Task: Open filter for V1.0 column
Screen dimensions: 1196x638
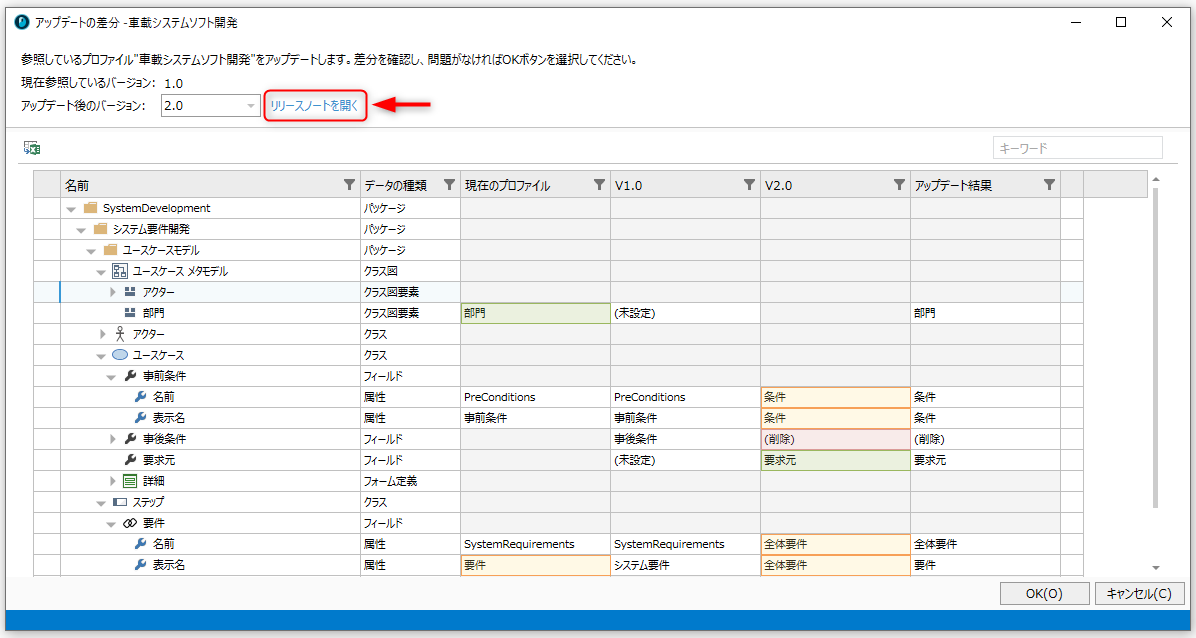Action: [750, 185]
